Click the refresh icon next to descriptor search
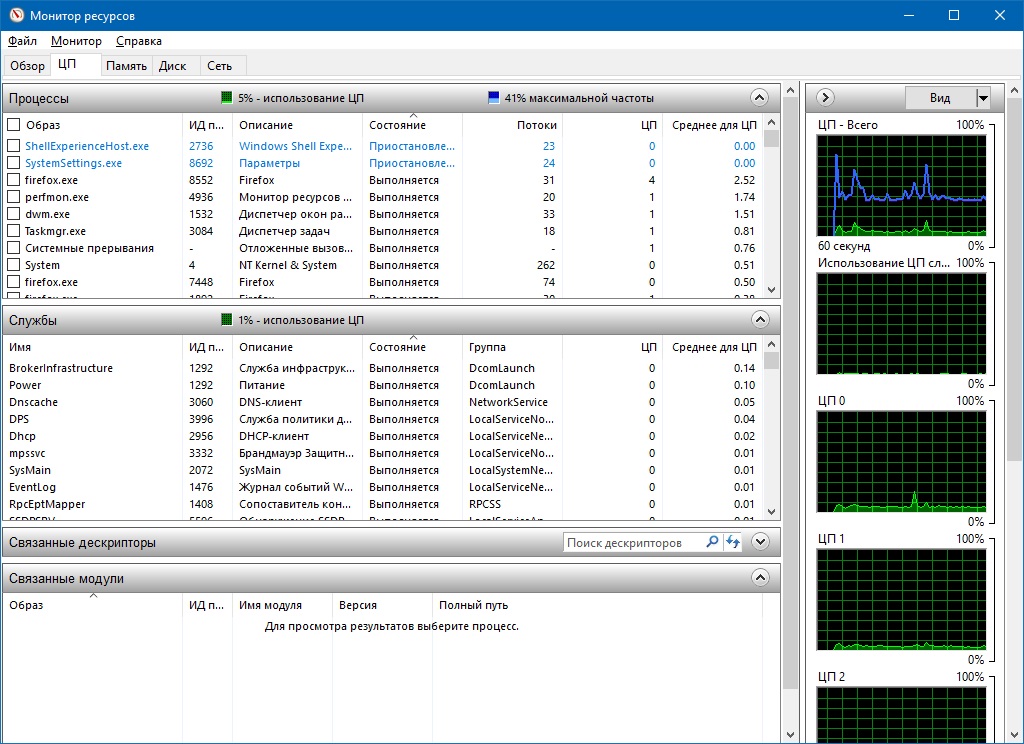 coord(733,542)
